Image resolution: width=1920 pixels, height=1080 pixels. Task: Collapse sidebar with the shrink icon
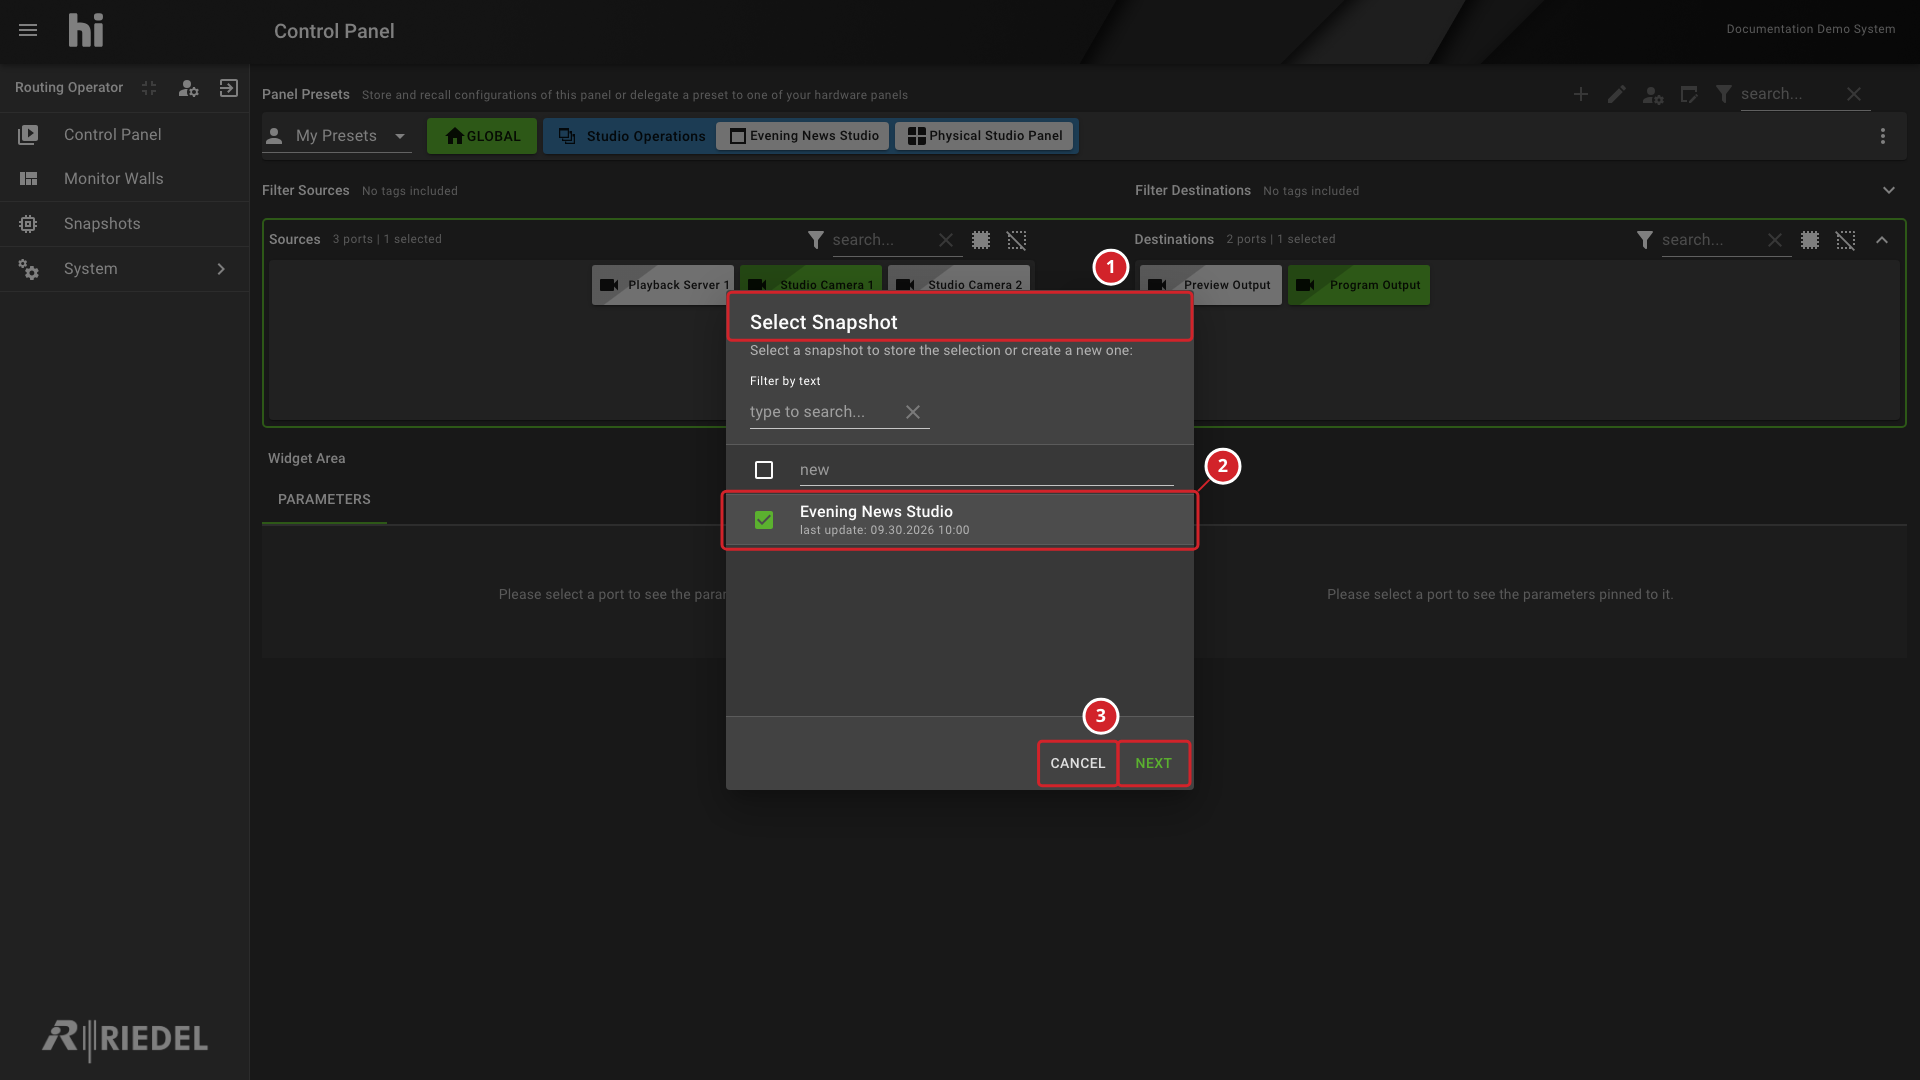click(149, 88)
